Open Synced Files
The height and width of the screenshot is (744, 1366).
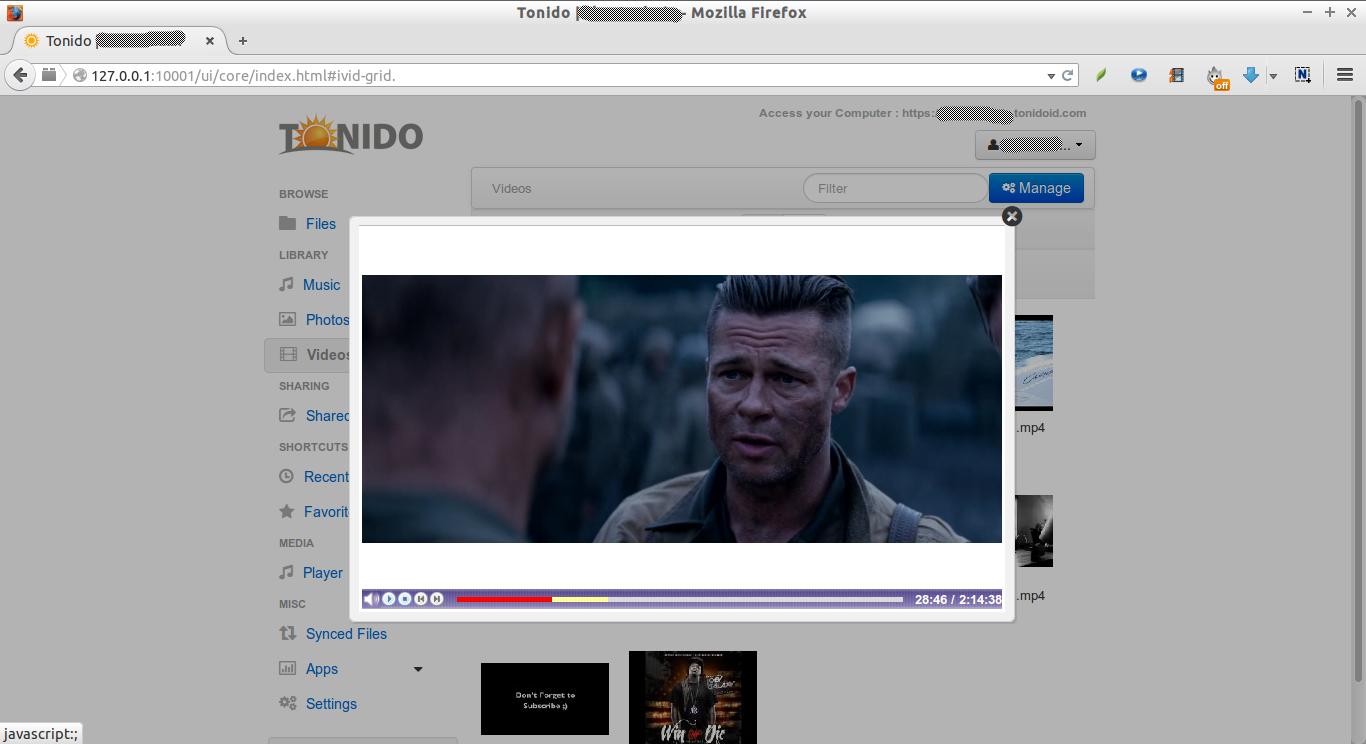coord(346,634)
